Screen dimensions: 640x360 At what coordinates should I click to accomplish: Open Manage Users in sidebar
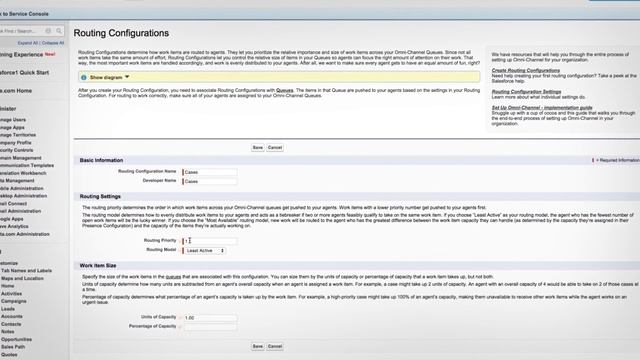[x=13, y=120]
